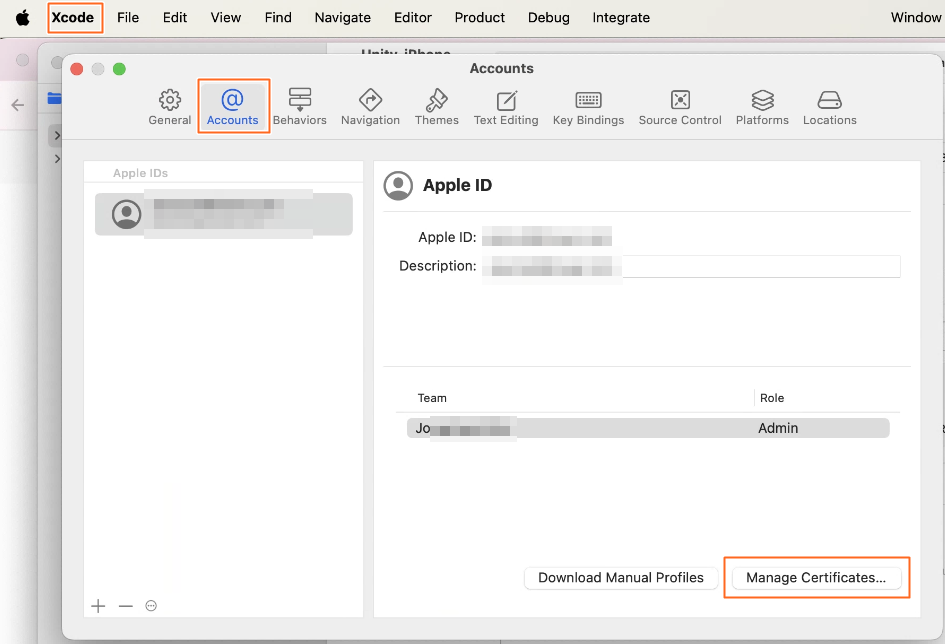The width and height of the screenshot is (945, 644).
Task: Click the back arrow in background window
Action: coord(18,105)
